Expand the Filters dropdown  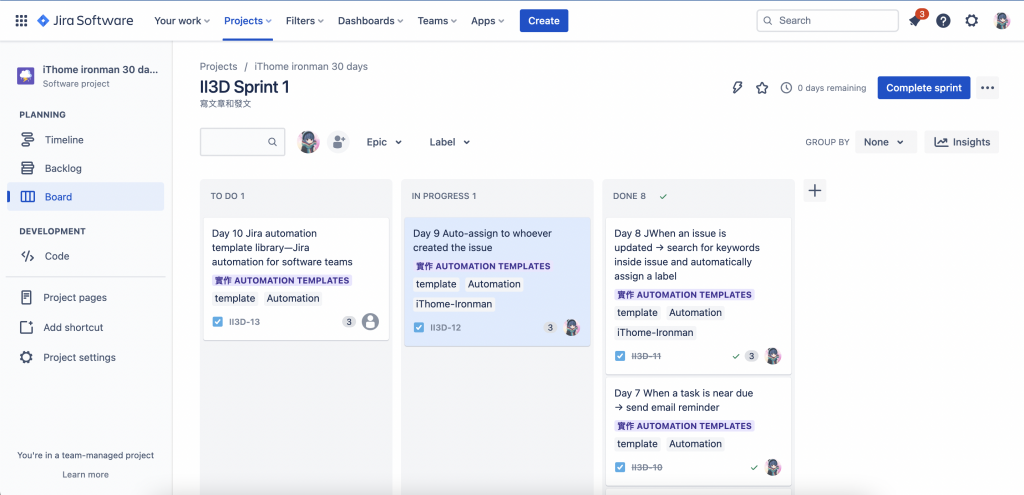click(x=305, y=21)
